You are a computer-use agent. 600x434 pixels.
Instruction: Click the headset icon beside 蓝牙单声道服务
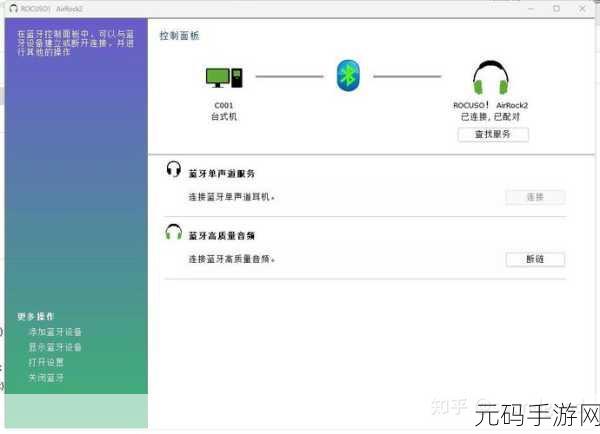click(174, 169)
